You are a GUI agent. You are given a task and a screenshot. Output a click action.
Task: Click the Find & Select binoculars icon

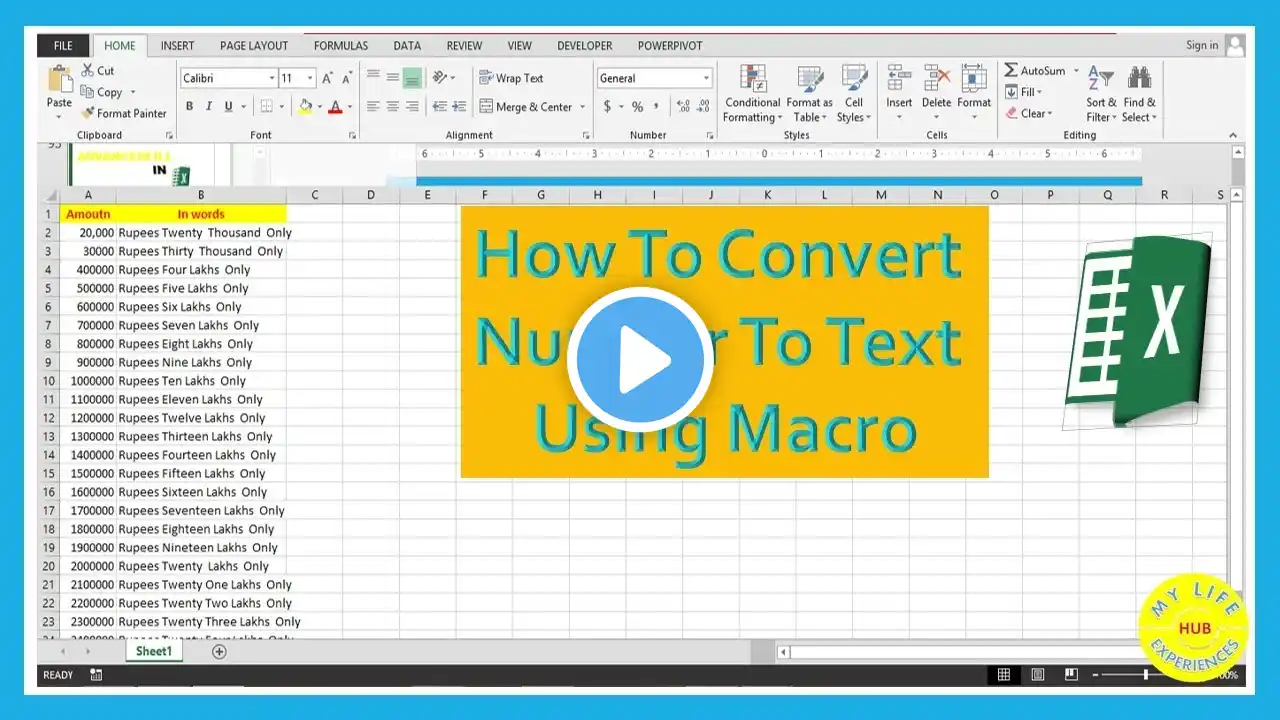1139,78
